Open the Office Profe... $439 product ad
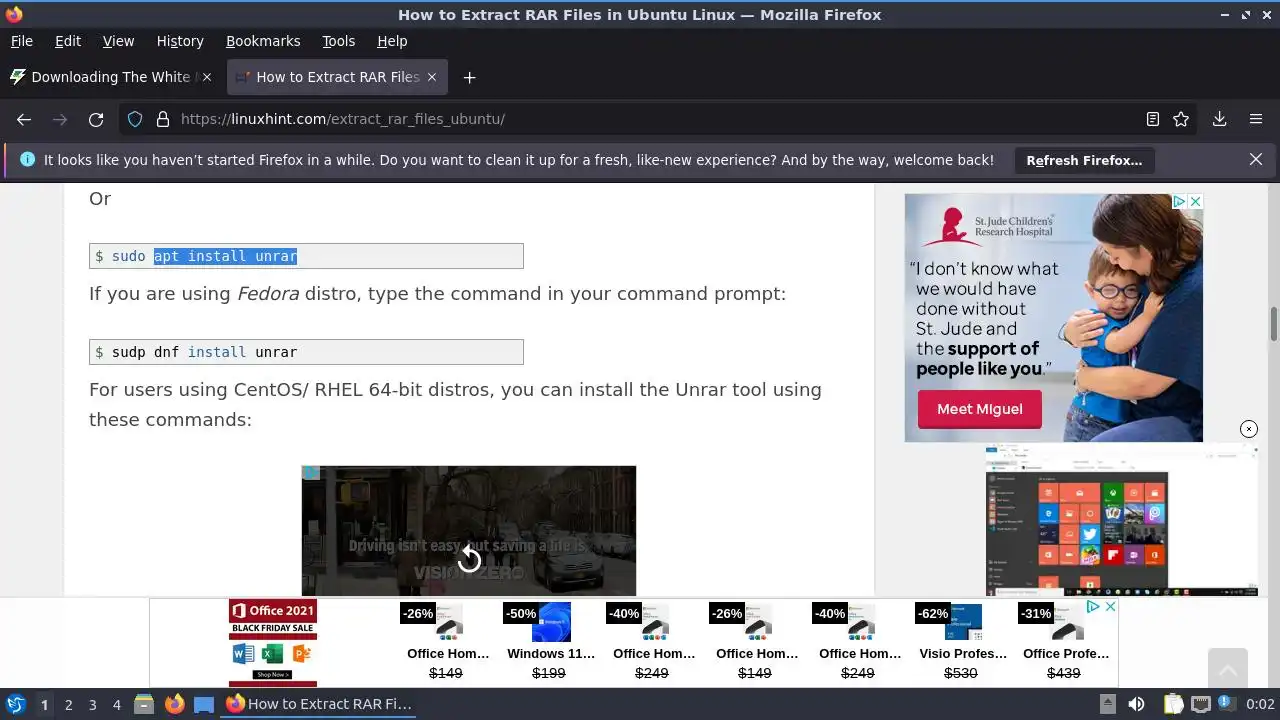1280x720 pixels. pos(1065,643)
